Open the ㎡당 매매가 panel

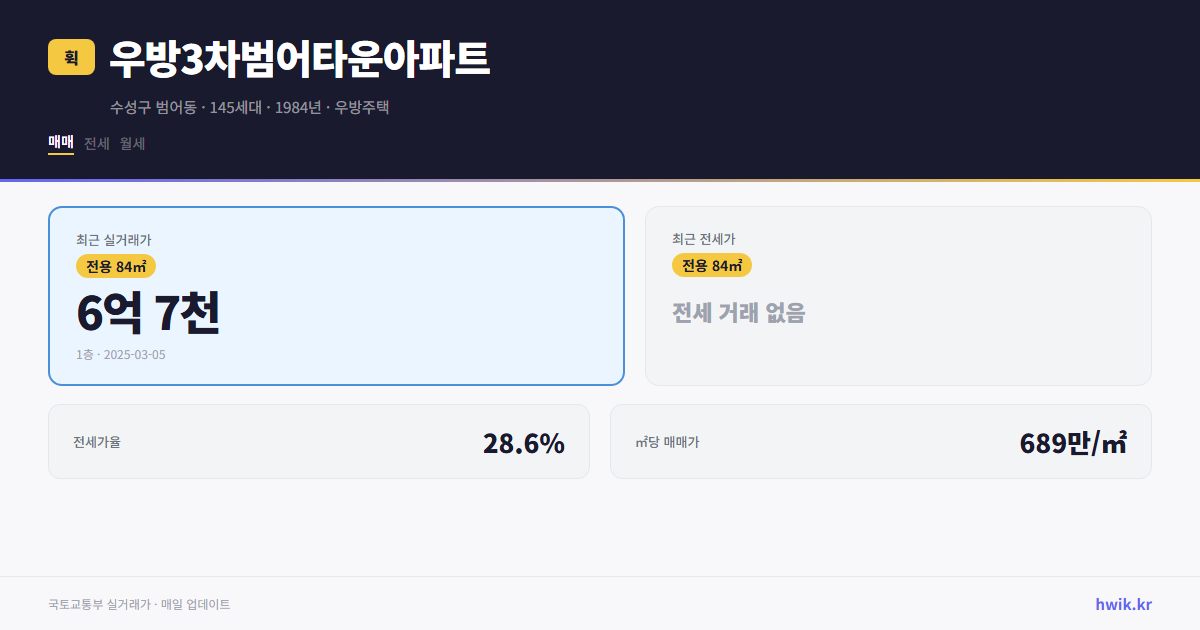click(880, 441)
